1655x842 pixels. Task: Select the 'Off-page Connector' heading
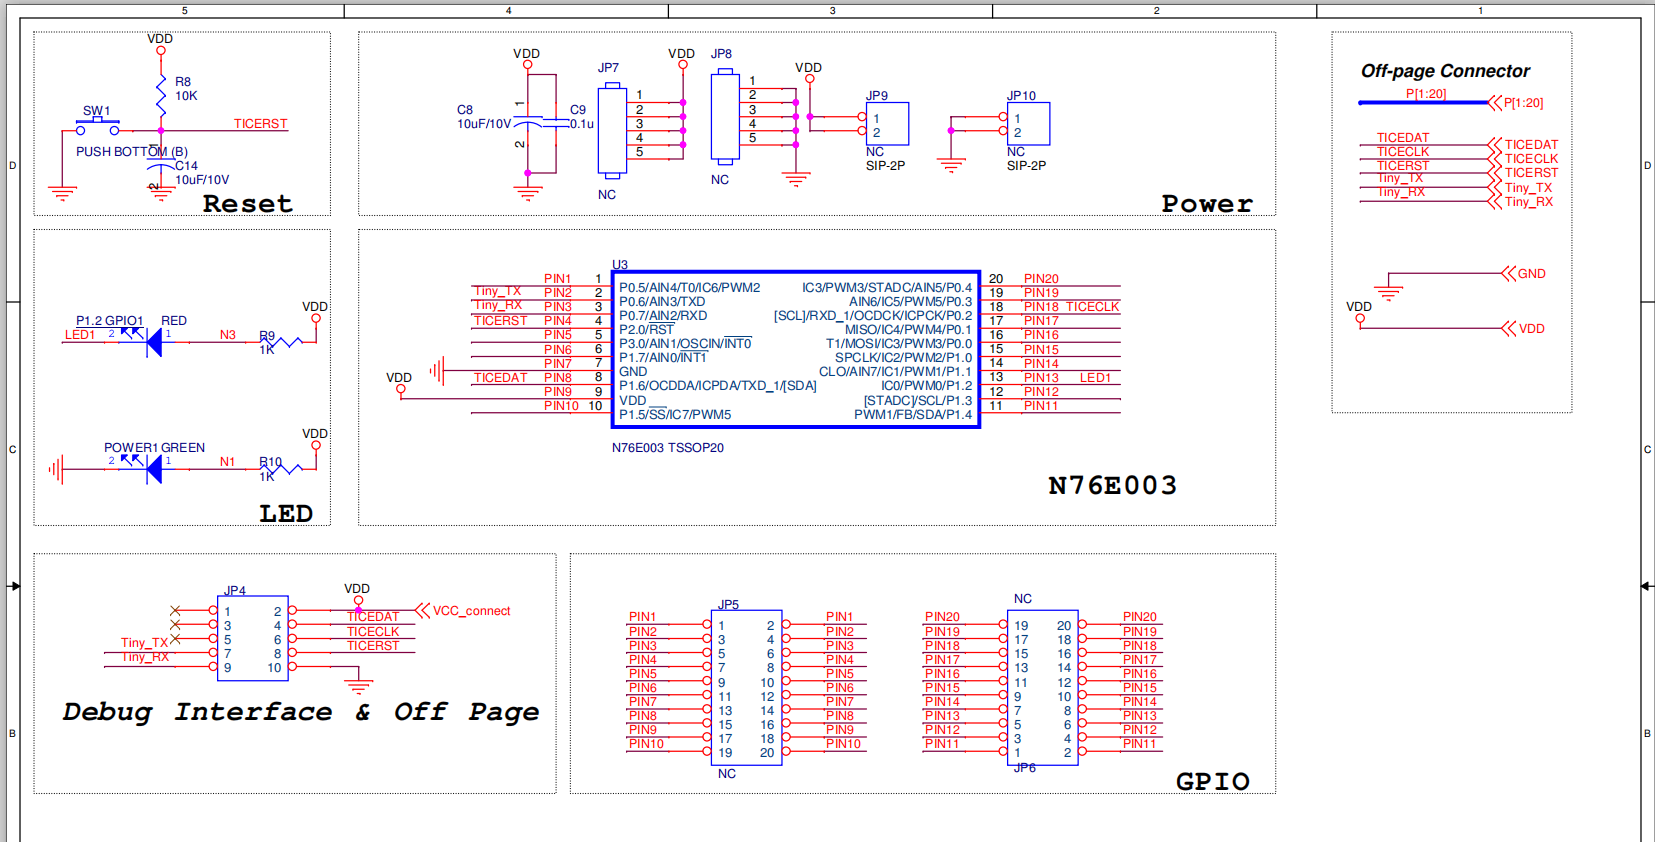click(x=1445, y=71)
